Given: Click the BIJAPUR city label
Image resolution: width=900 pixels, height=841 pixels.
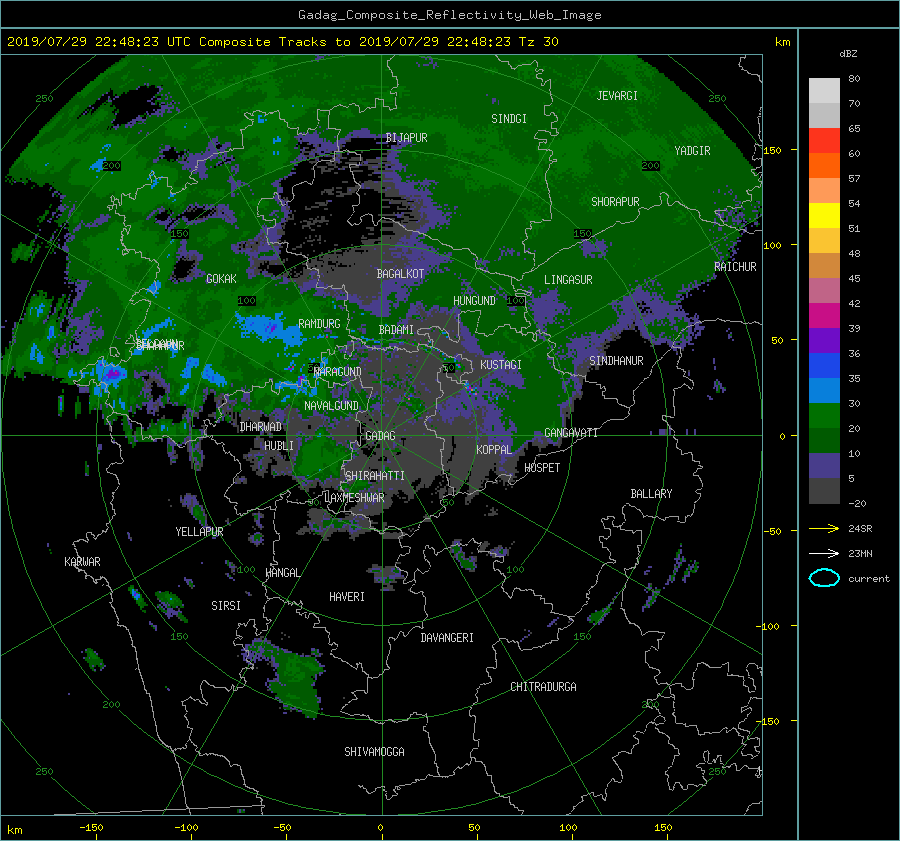Looking at the screenshot, I should click(406, 138).
